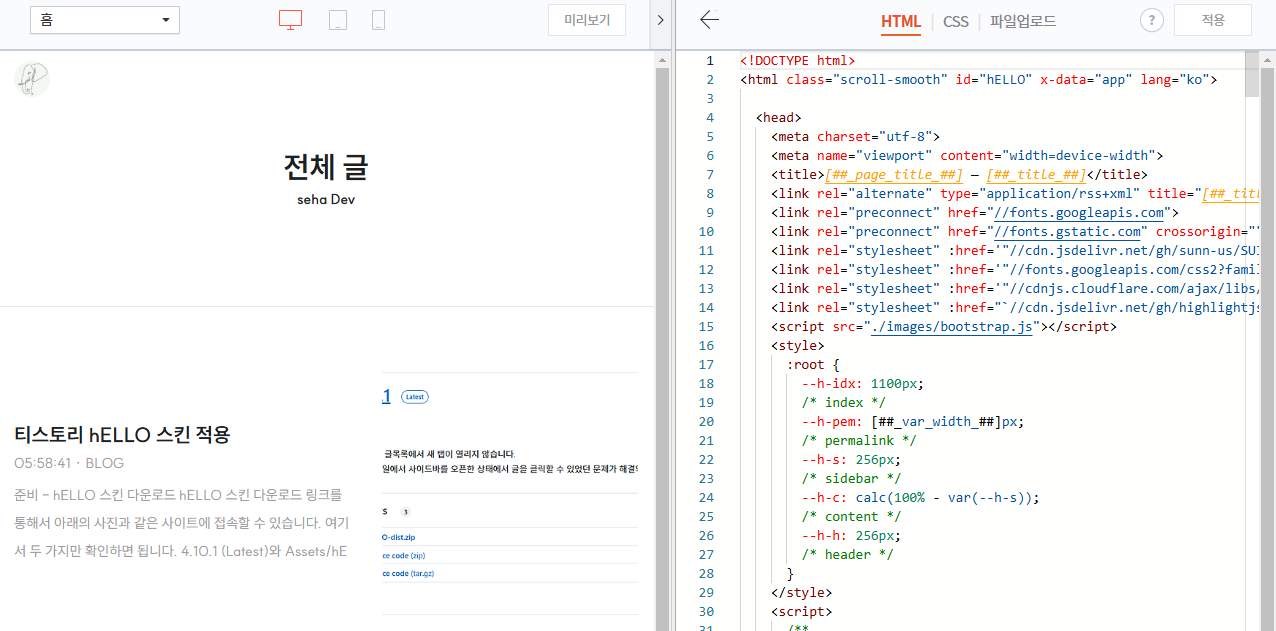Image resolution: width=1276 pixels, height=631 pixels.
Task: Click the --h-pem var_width line
Action: (x=912, y=422)
